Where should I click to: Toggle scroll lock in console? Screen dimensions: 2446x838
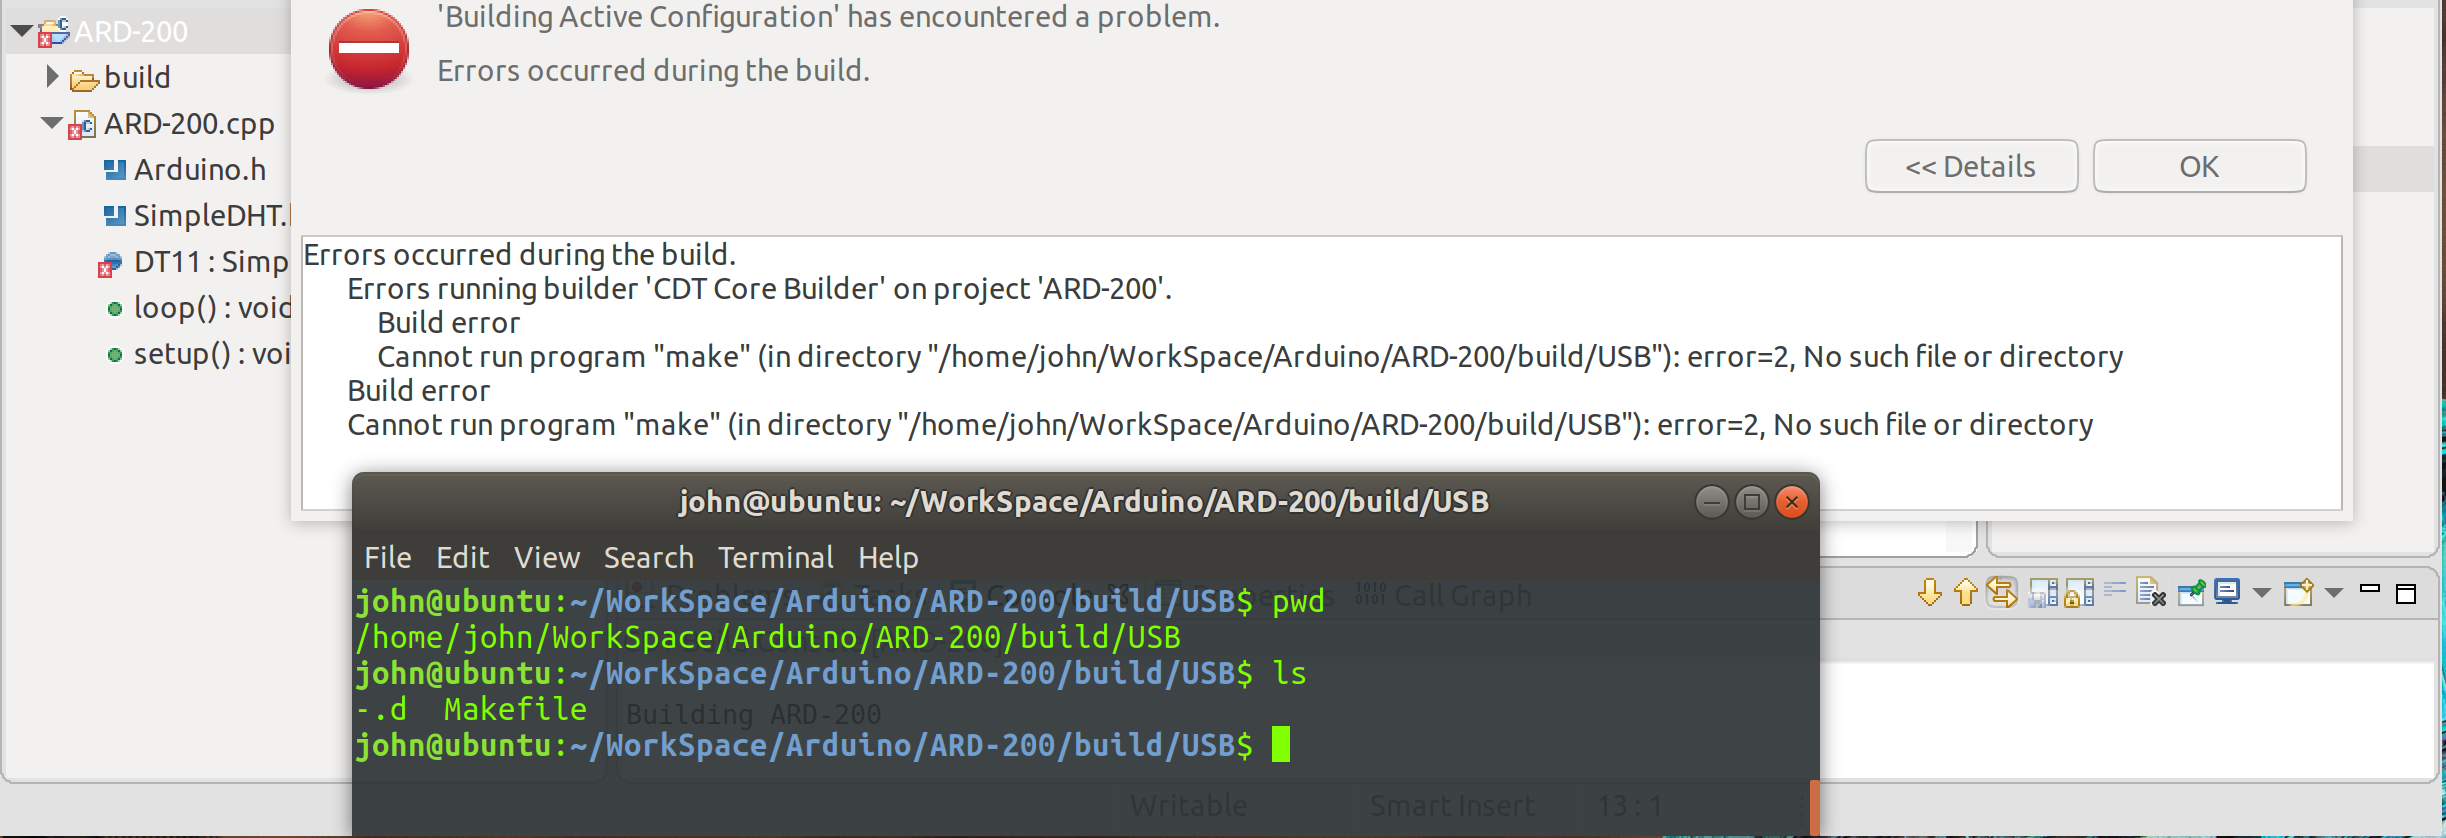coord(2080,593)
